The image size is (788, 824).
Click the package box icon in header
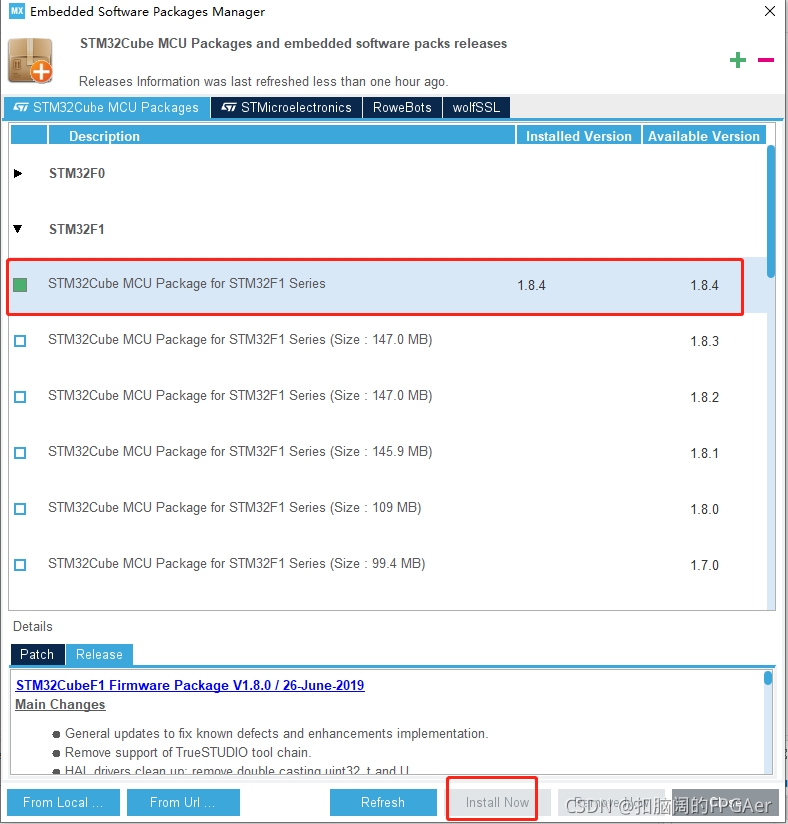(x=30, y=60)
